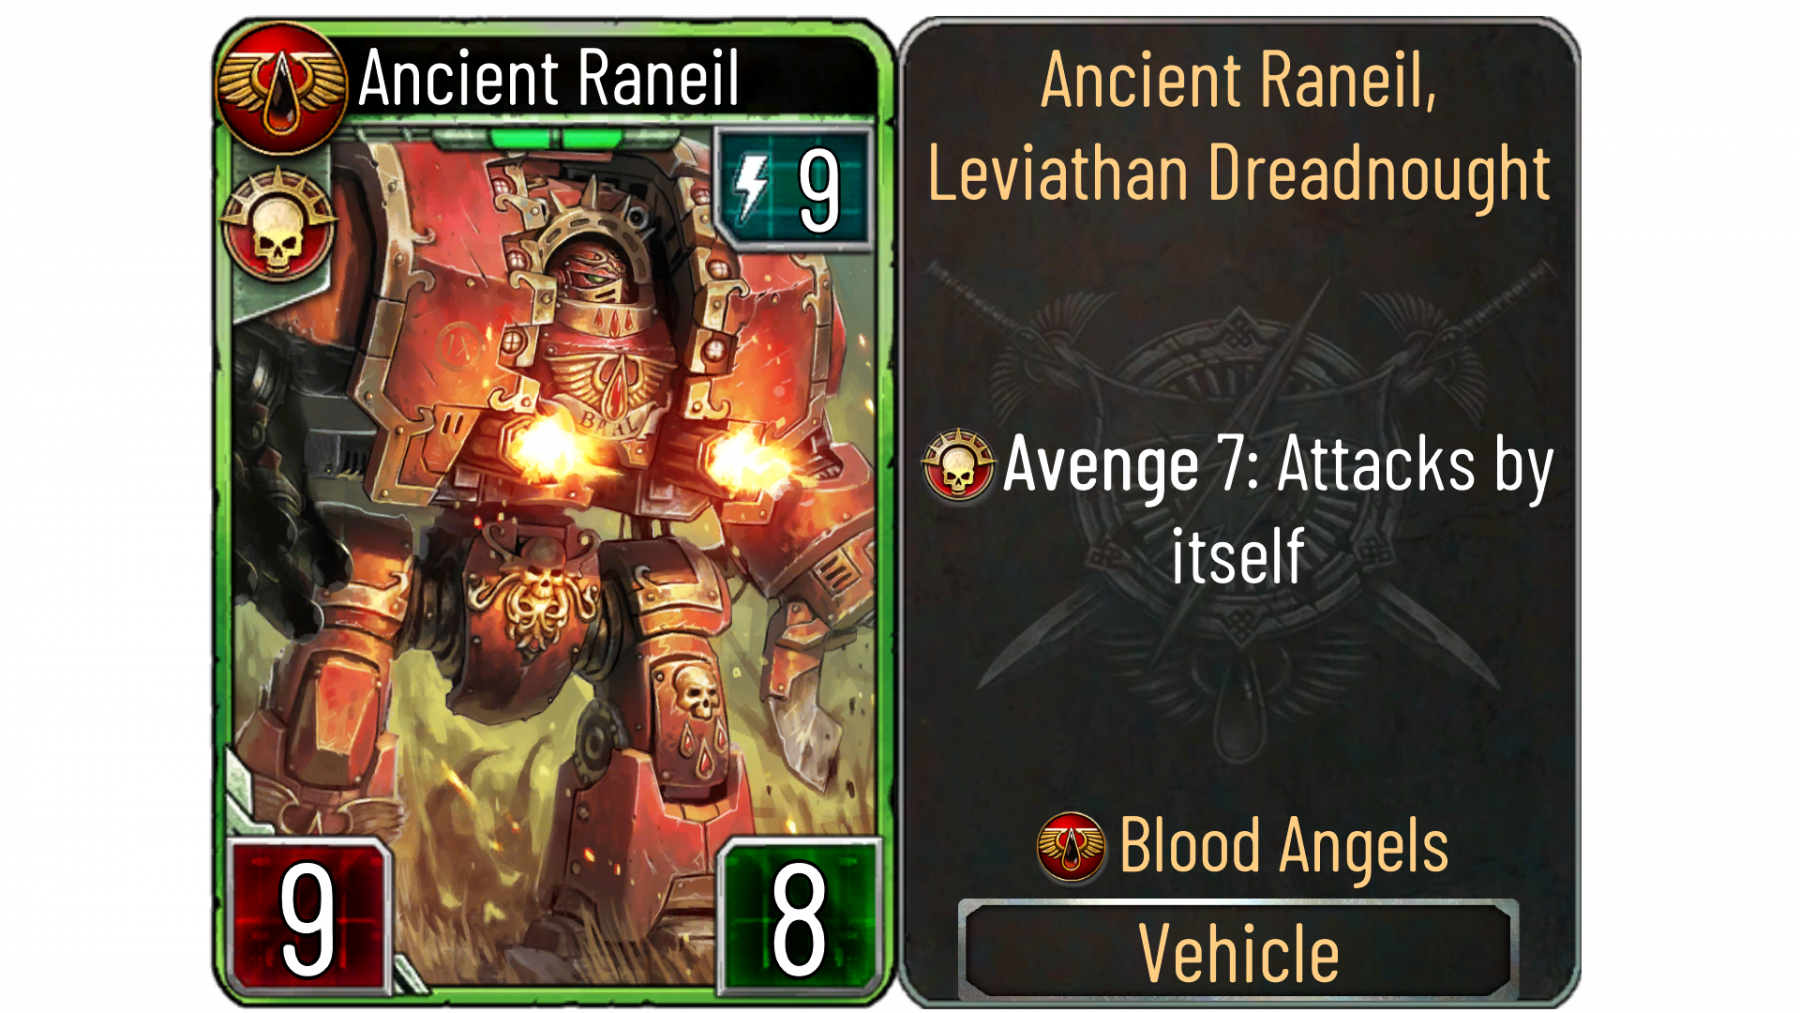The height and width of the screenshot is (1013, 1800).
Task: Click the Blood Angels icon in the info panel
Action: tap(1071, 847)
